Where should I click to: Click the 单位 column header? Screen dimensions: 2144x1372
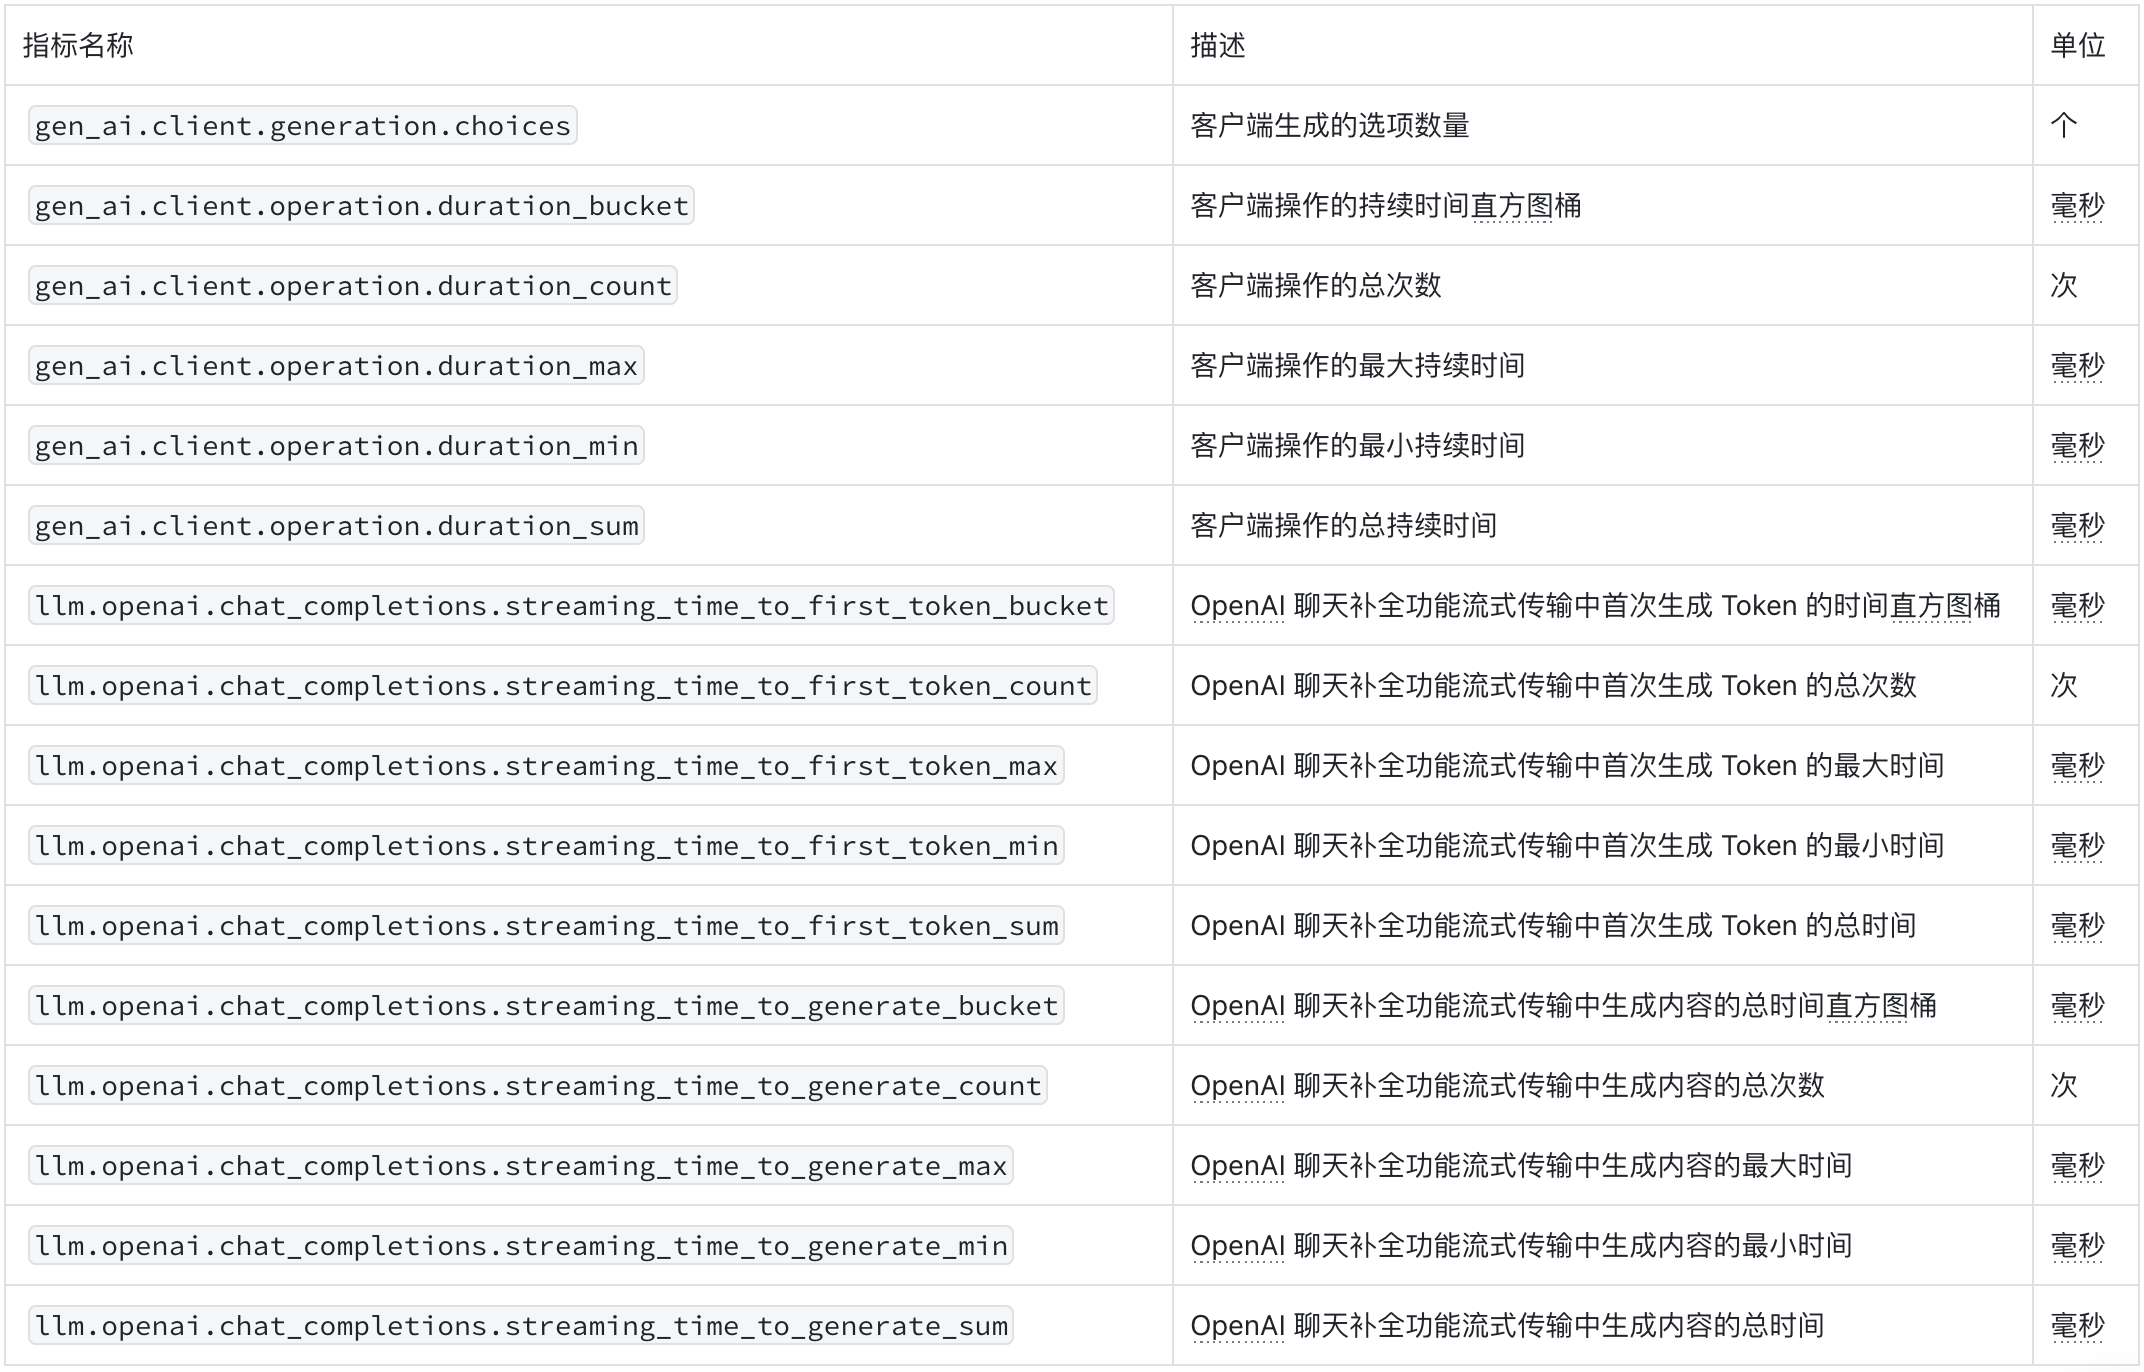click(x=2078, y=45)
